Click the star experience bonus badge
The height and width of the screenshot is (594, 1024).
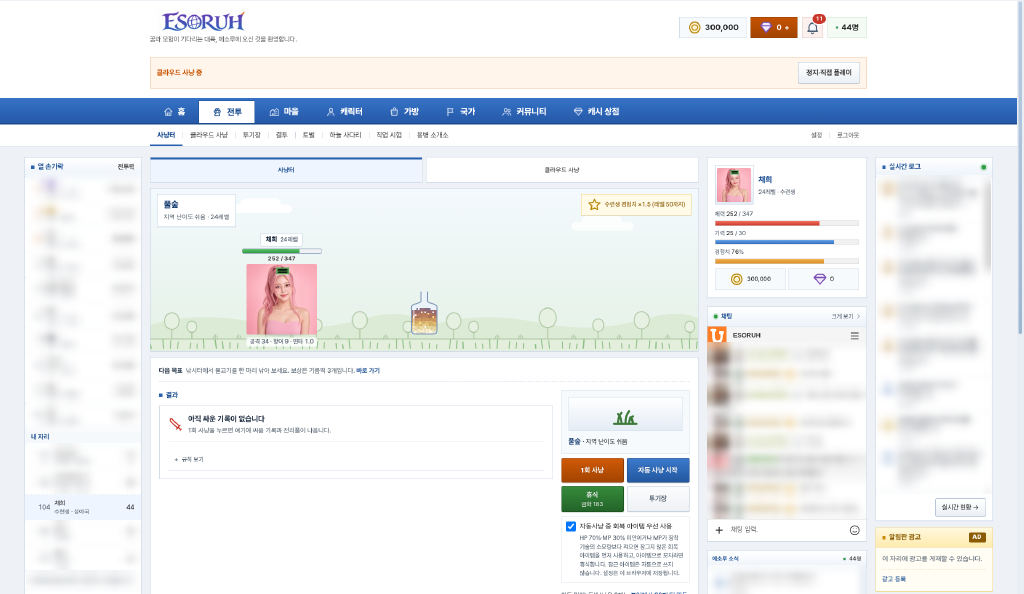tap(636, 204)
